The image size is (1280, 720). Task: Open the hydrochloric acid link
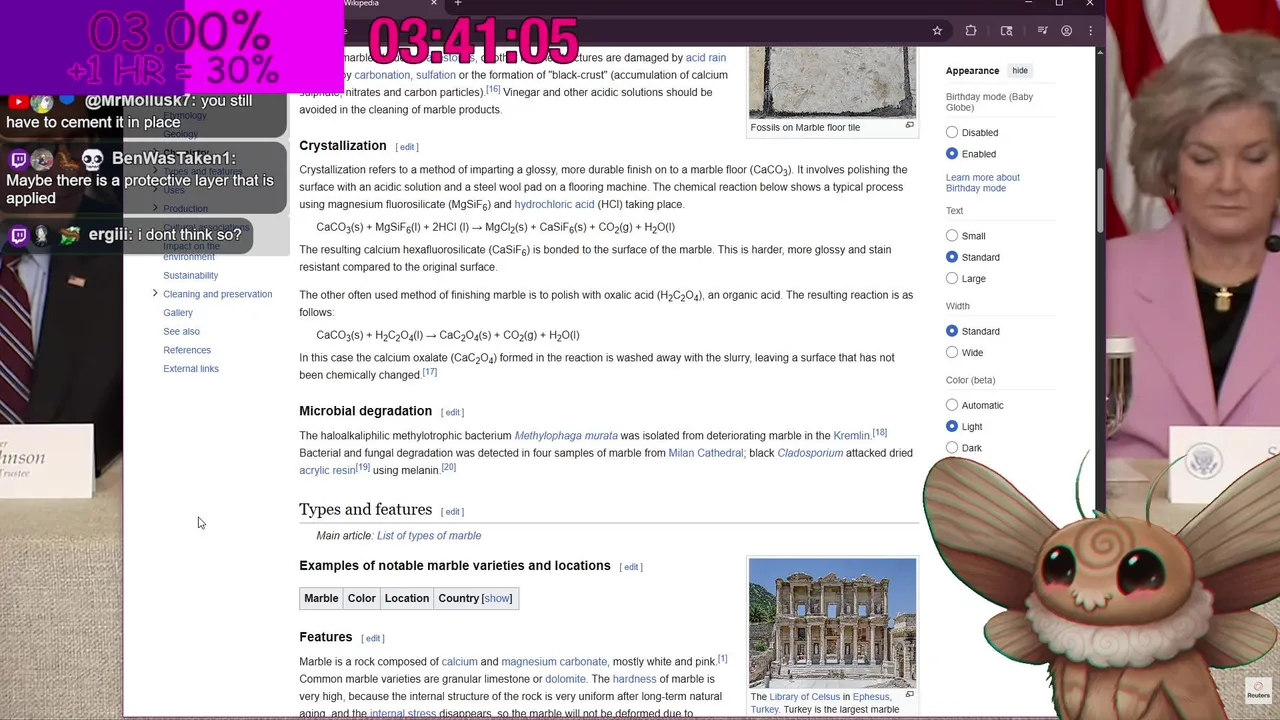tap(554, 204)
